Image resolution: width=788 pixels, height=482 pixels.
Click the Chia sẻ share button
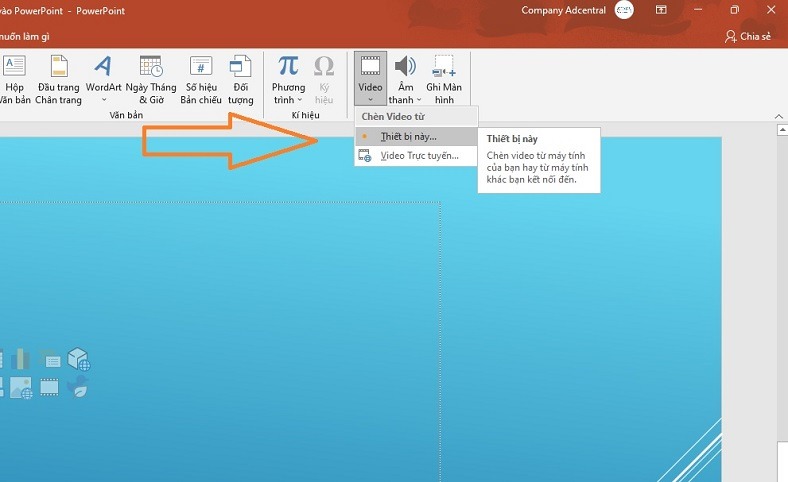pos(748,36)
